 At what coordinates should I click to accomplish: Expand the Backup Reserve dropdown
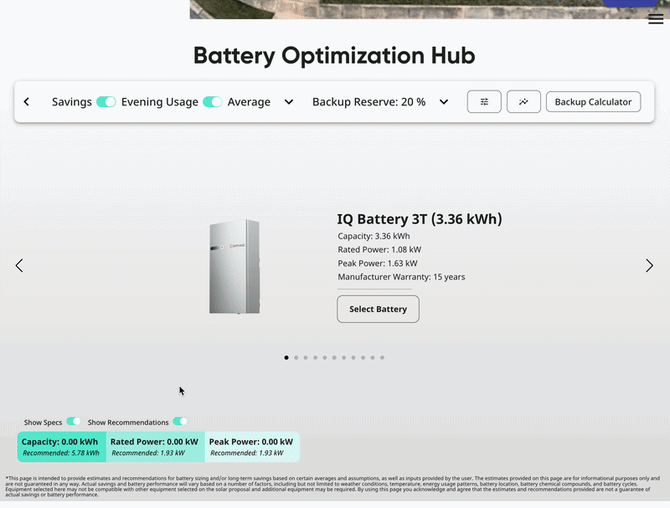coord(444,102)
